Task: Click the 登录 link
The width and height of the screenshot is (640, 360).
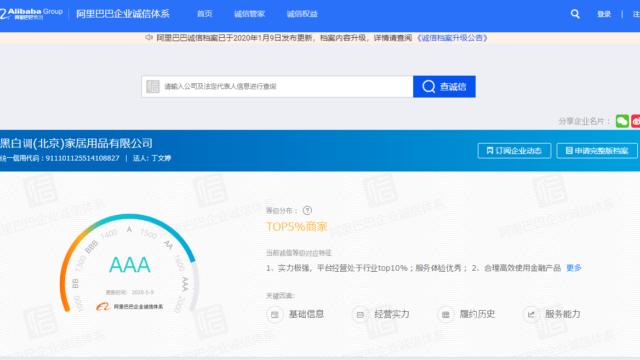Action: [x=604, y=14]
